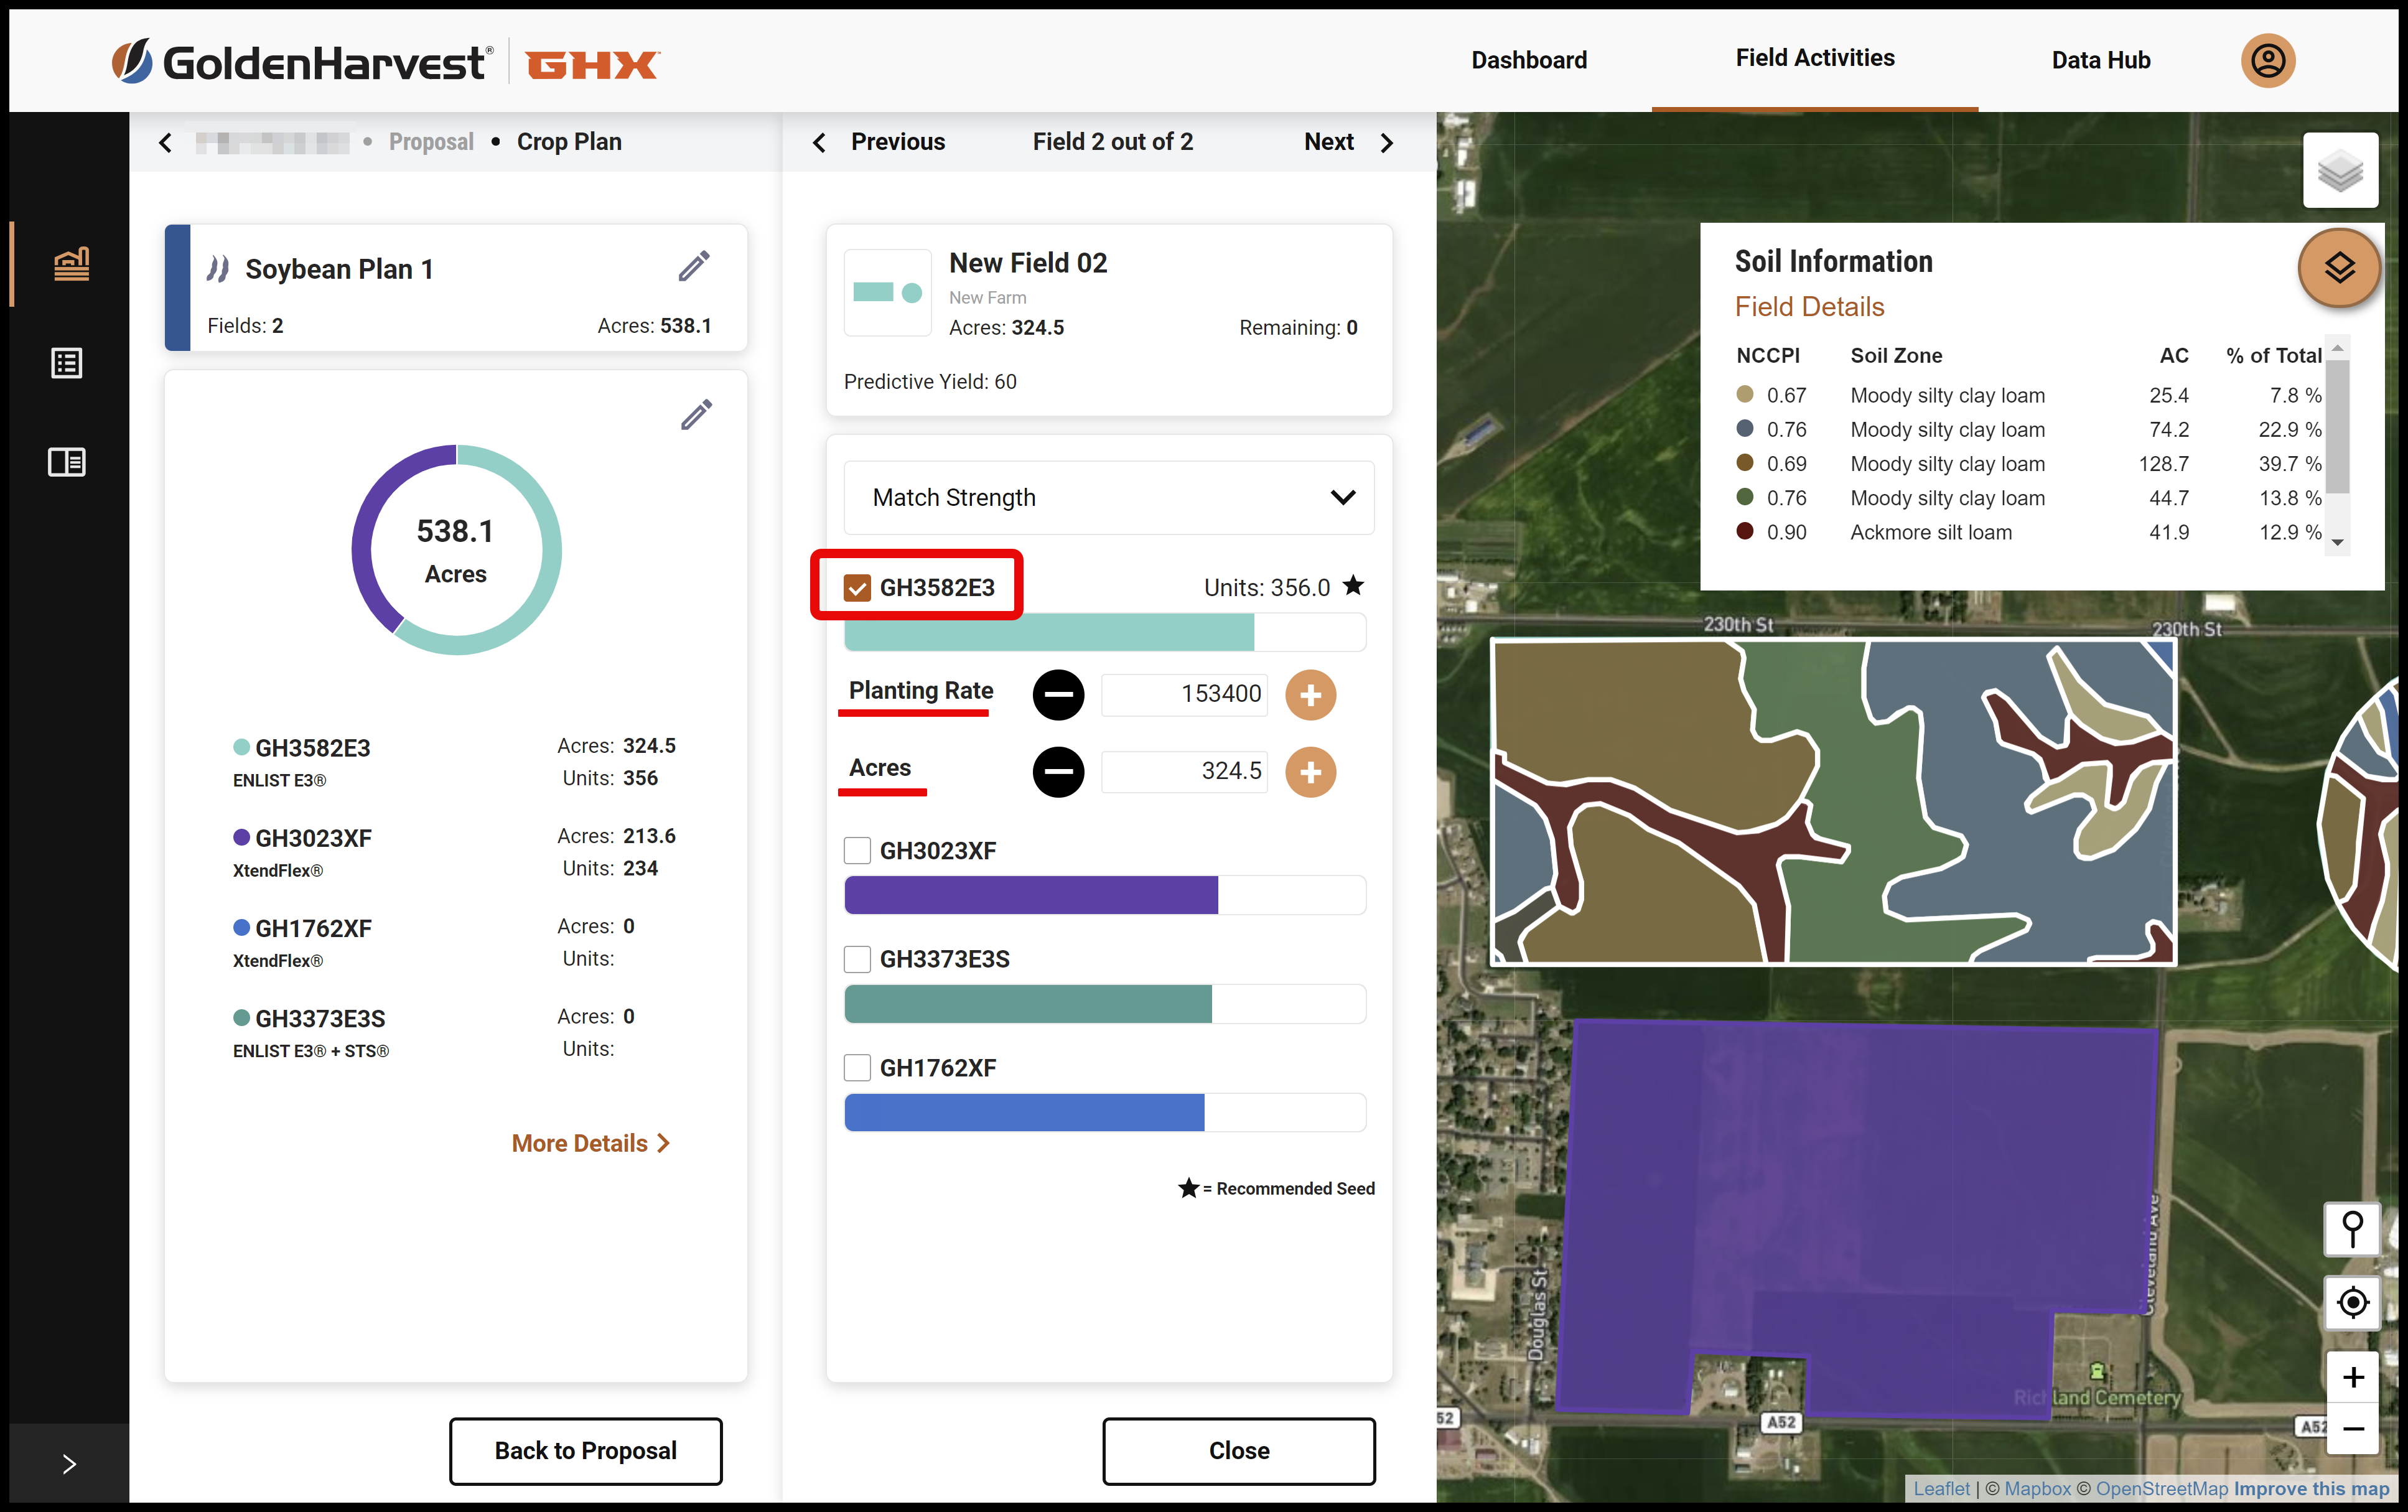The image size is (2408, 1512).
Task: Click the GoldenHarvest logo
Action: 301,63
